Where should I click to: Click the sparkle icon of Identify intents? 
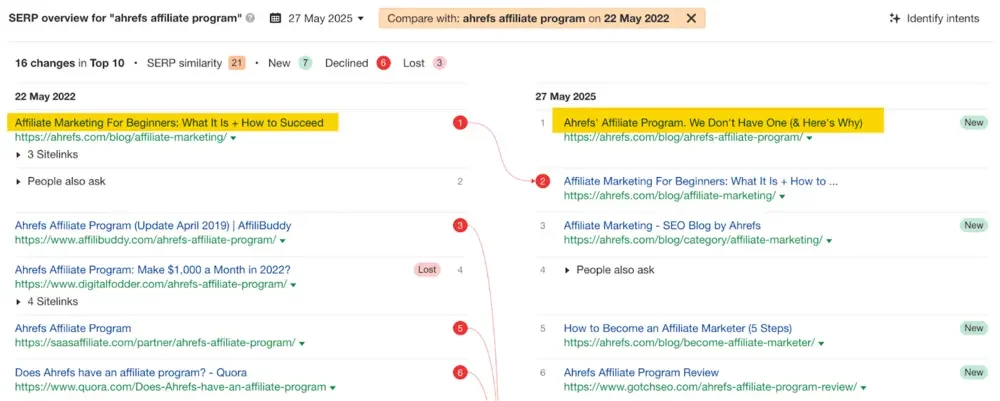click(x=894, y=18)
